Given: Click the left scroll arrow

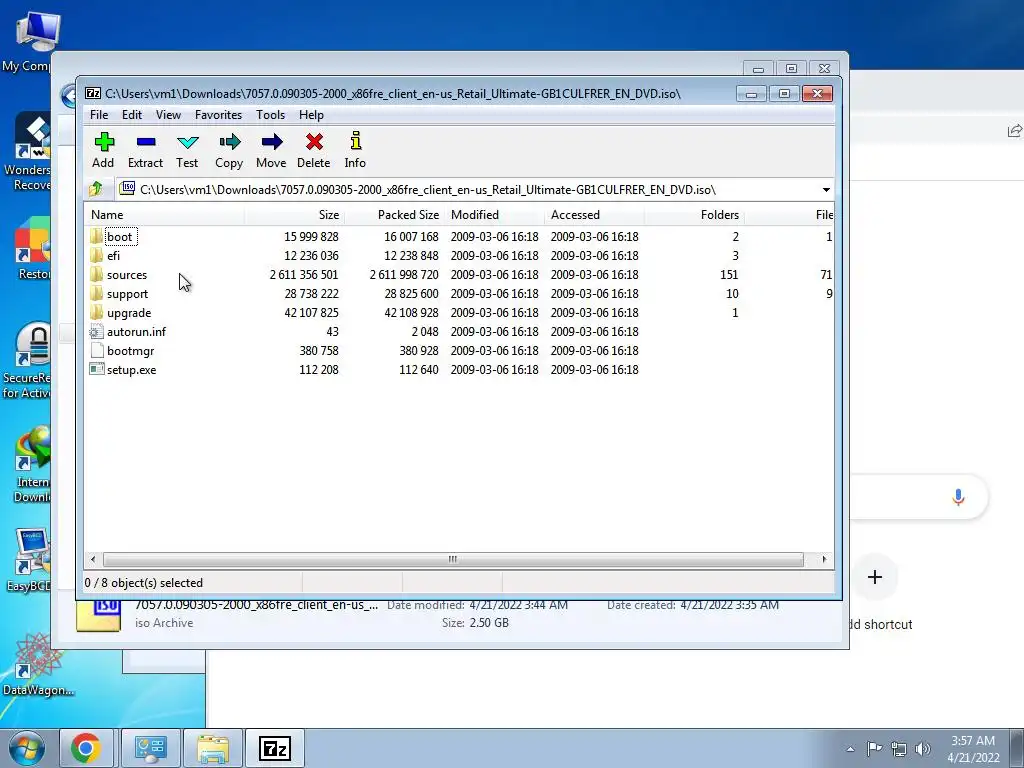Looking at the screenshot, I should coord(93,560).
